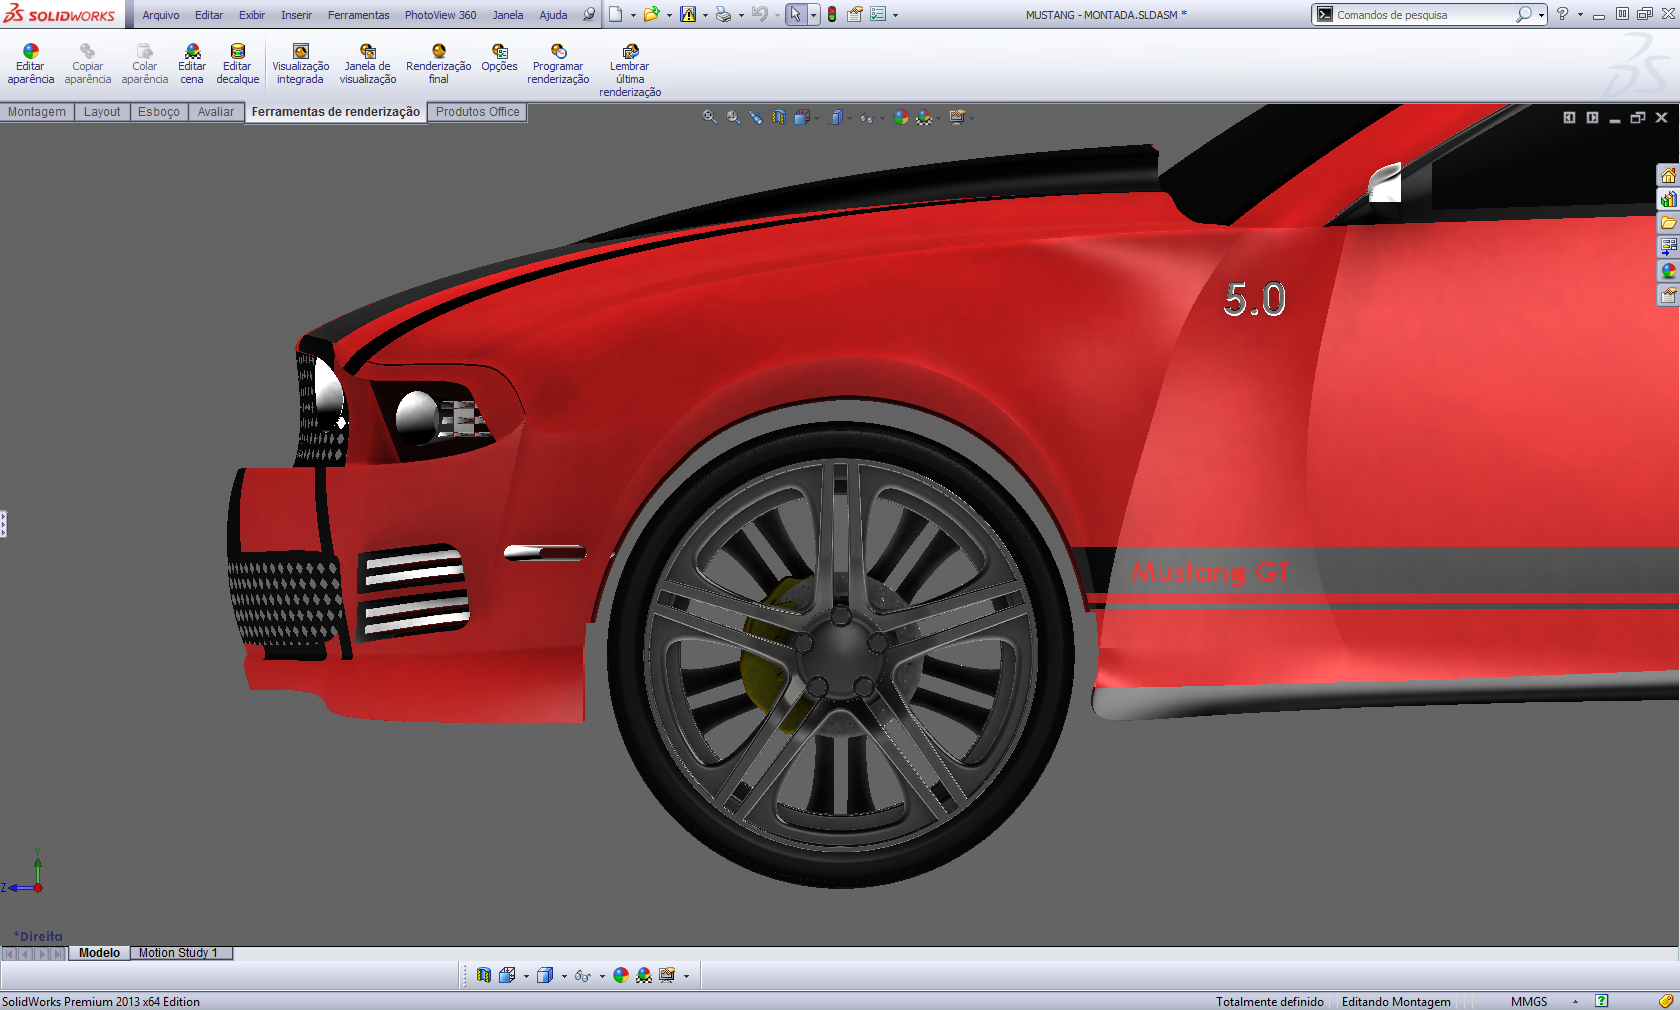The image size is (1680, 1010).
Task: Open the options checklist icon in the top toolbar
Action: point(878,14)
